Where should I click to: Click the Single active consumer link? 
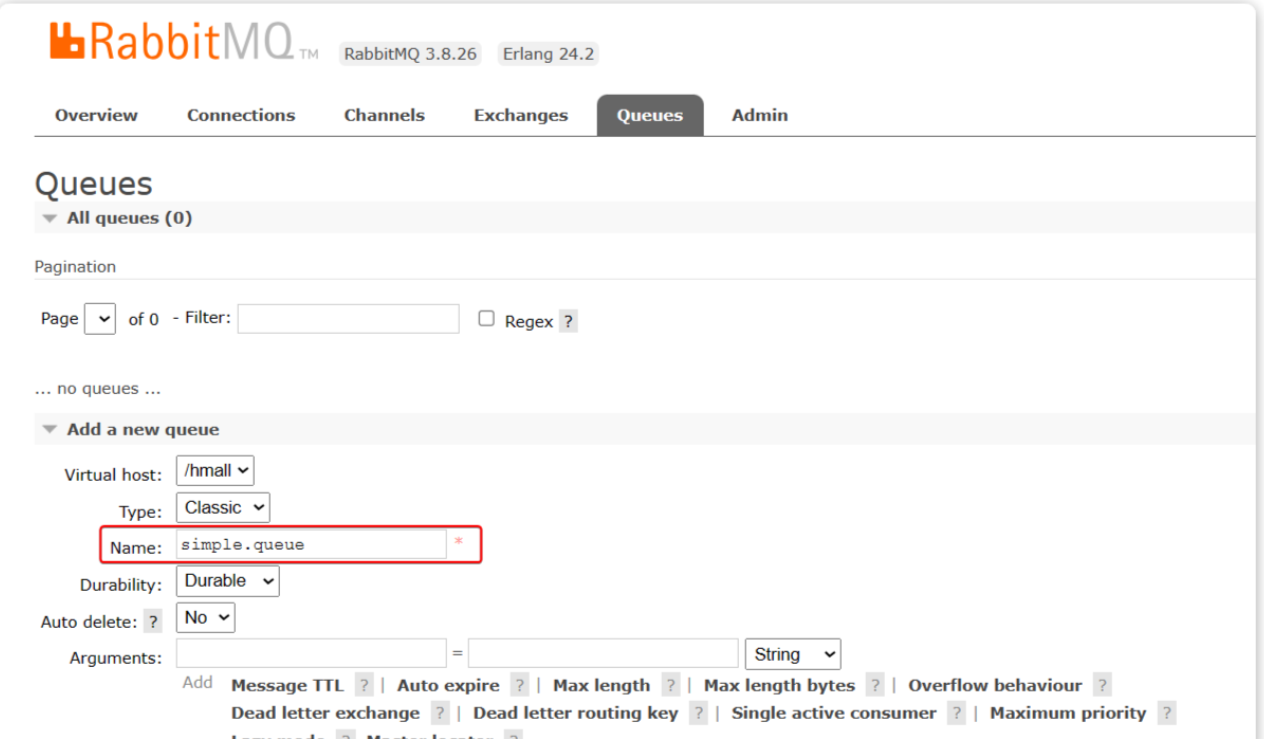click(833, 714)
